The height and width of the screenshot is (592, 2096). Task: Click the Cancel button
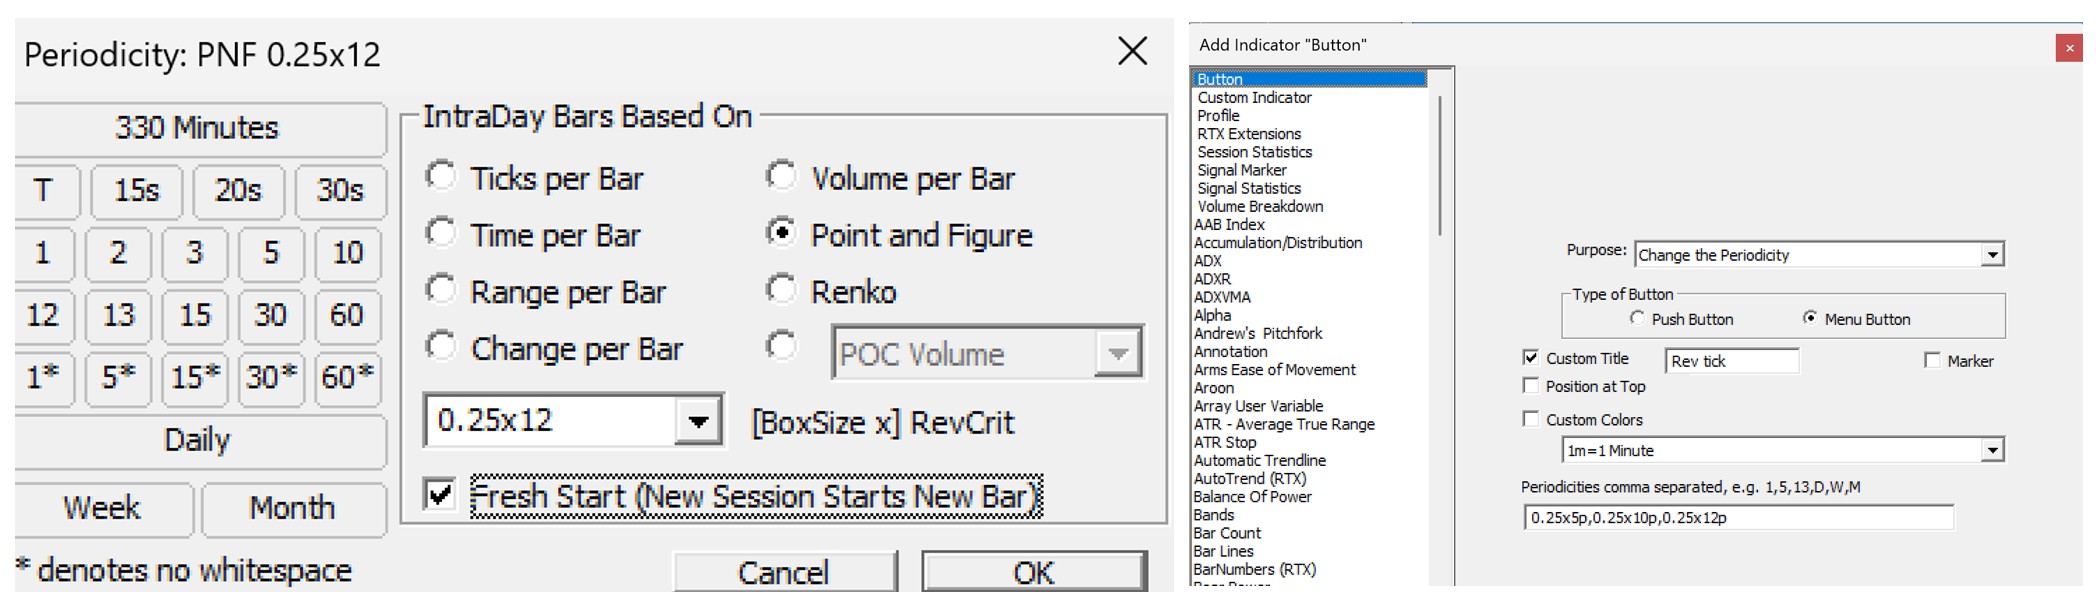tap(783, 572)
